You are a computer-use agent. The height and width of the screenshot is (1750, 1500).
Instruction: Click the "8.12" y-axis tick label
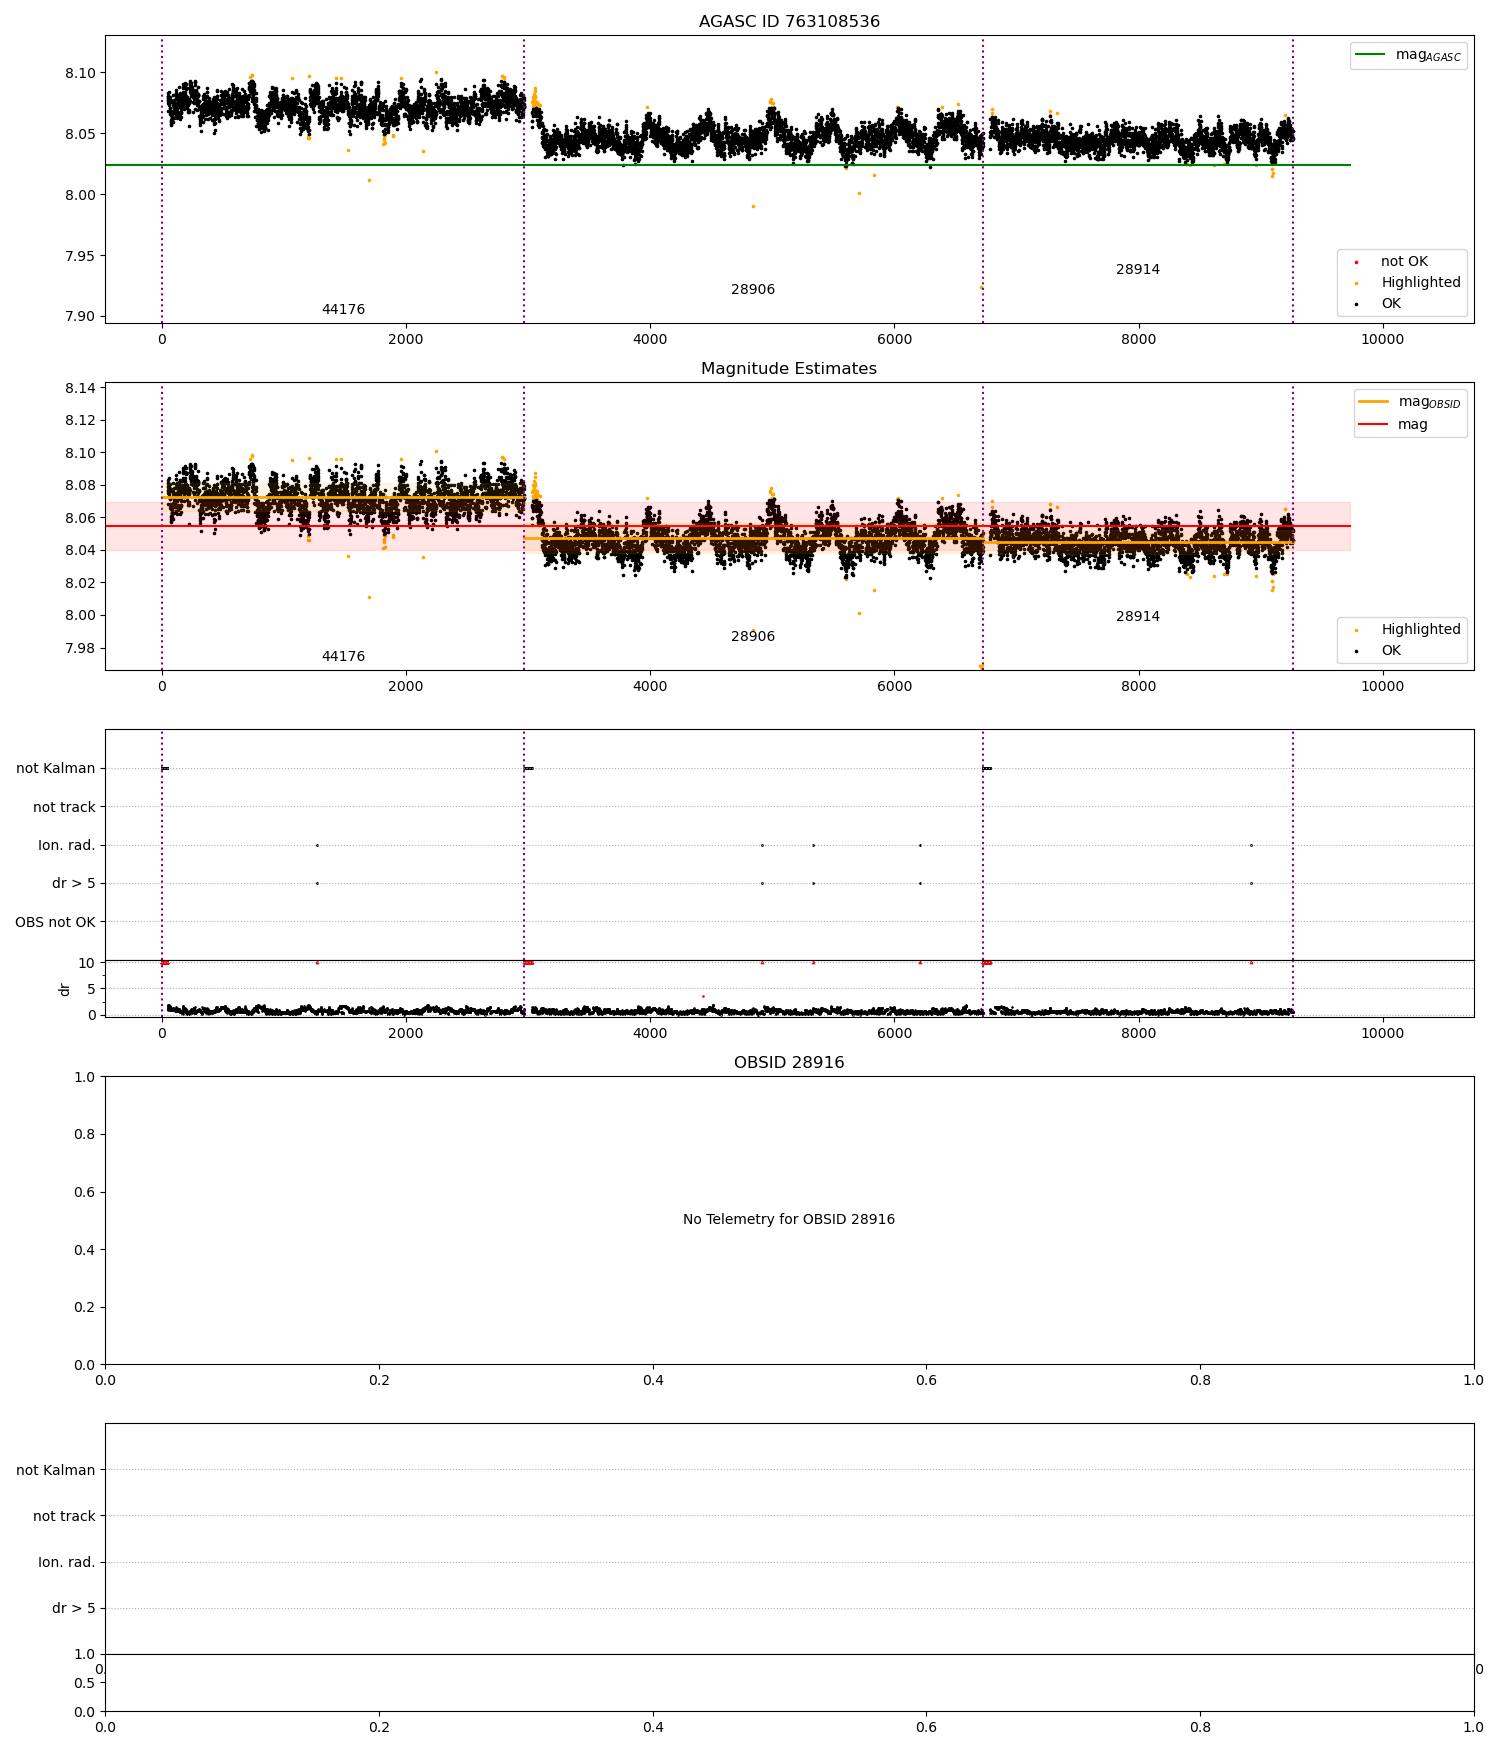pyautogui.click(x=82, y=420)
